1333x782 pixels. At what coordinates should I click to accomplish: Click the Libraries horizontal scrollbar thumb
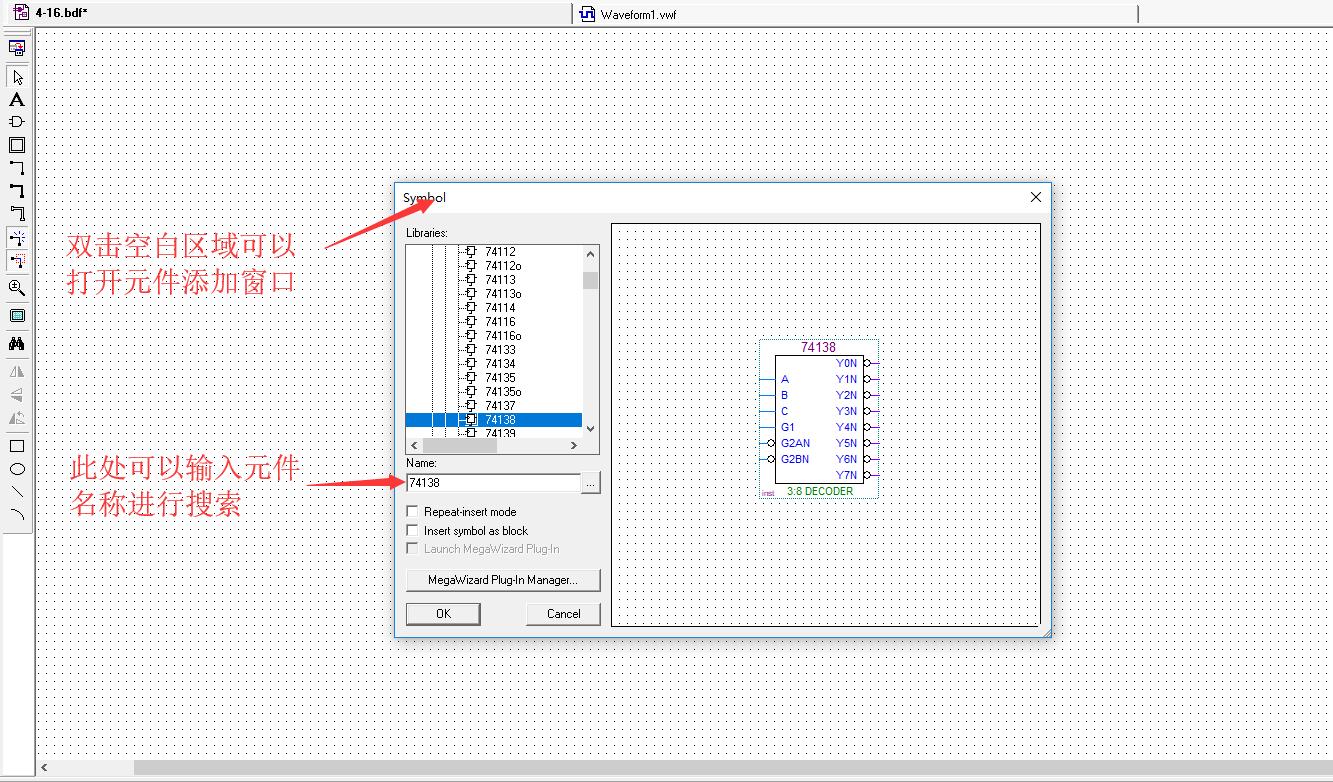point(459,445)
